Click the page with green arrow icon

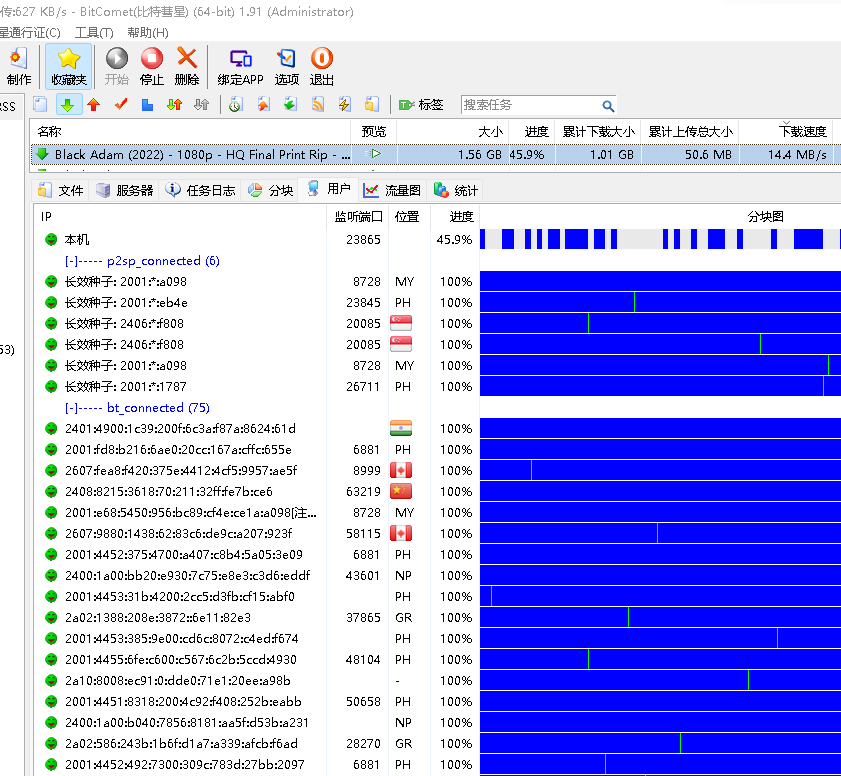290,105
